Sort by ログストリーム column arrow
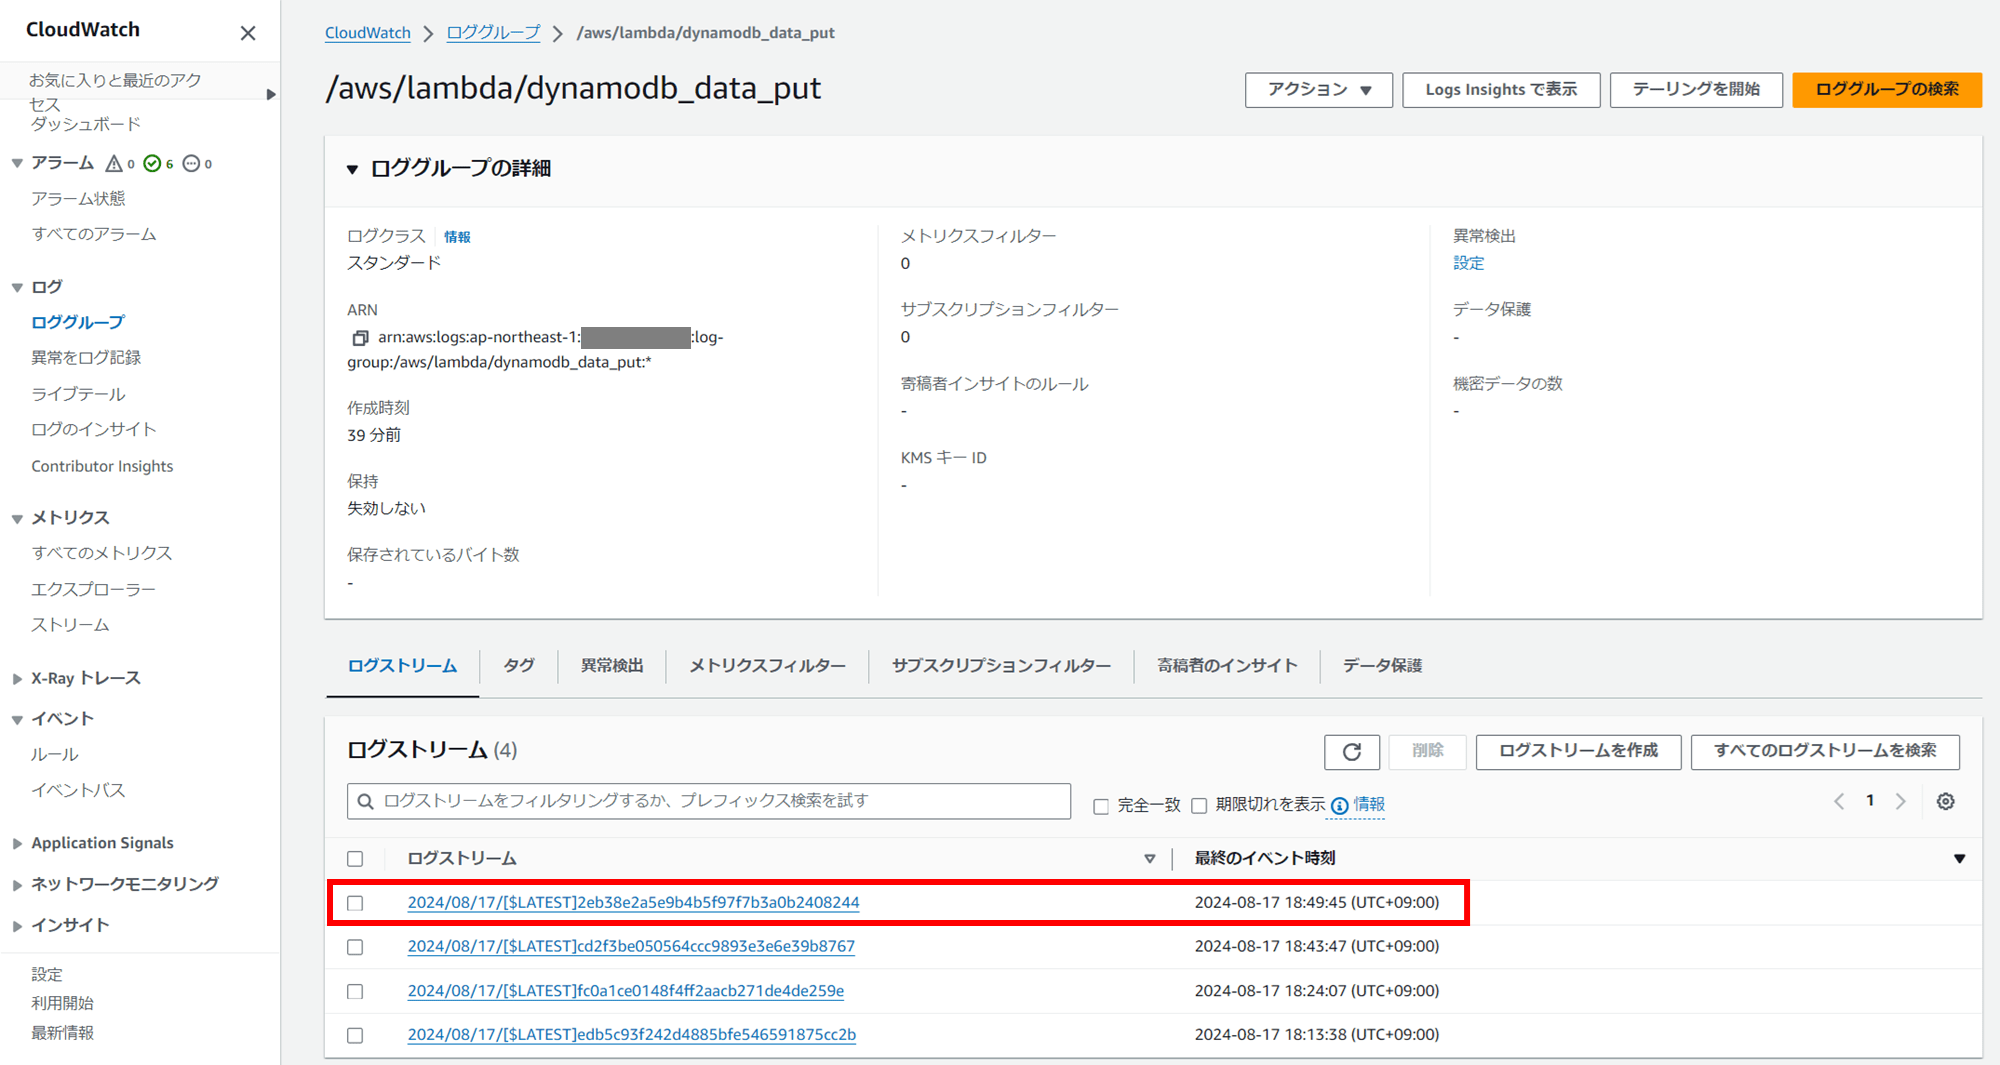This screenshot has height=1065, width=2000. 1149,859
